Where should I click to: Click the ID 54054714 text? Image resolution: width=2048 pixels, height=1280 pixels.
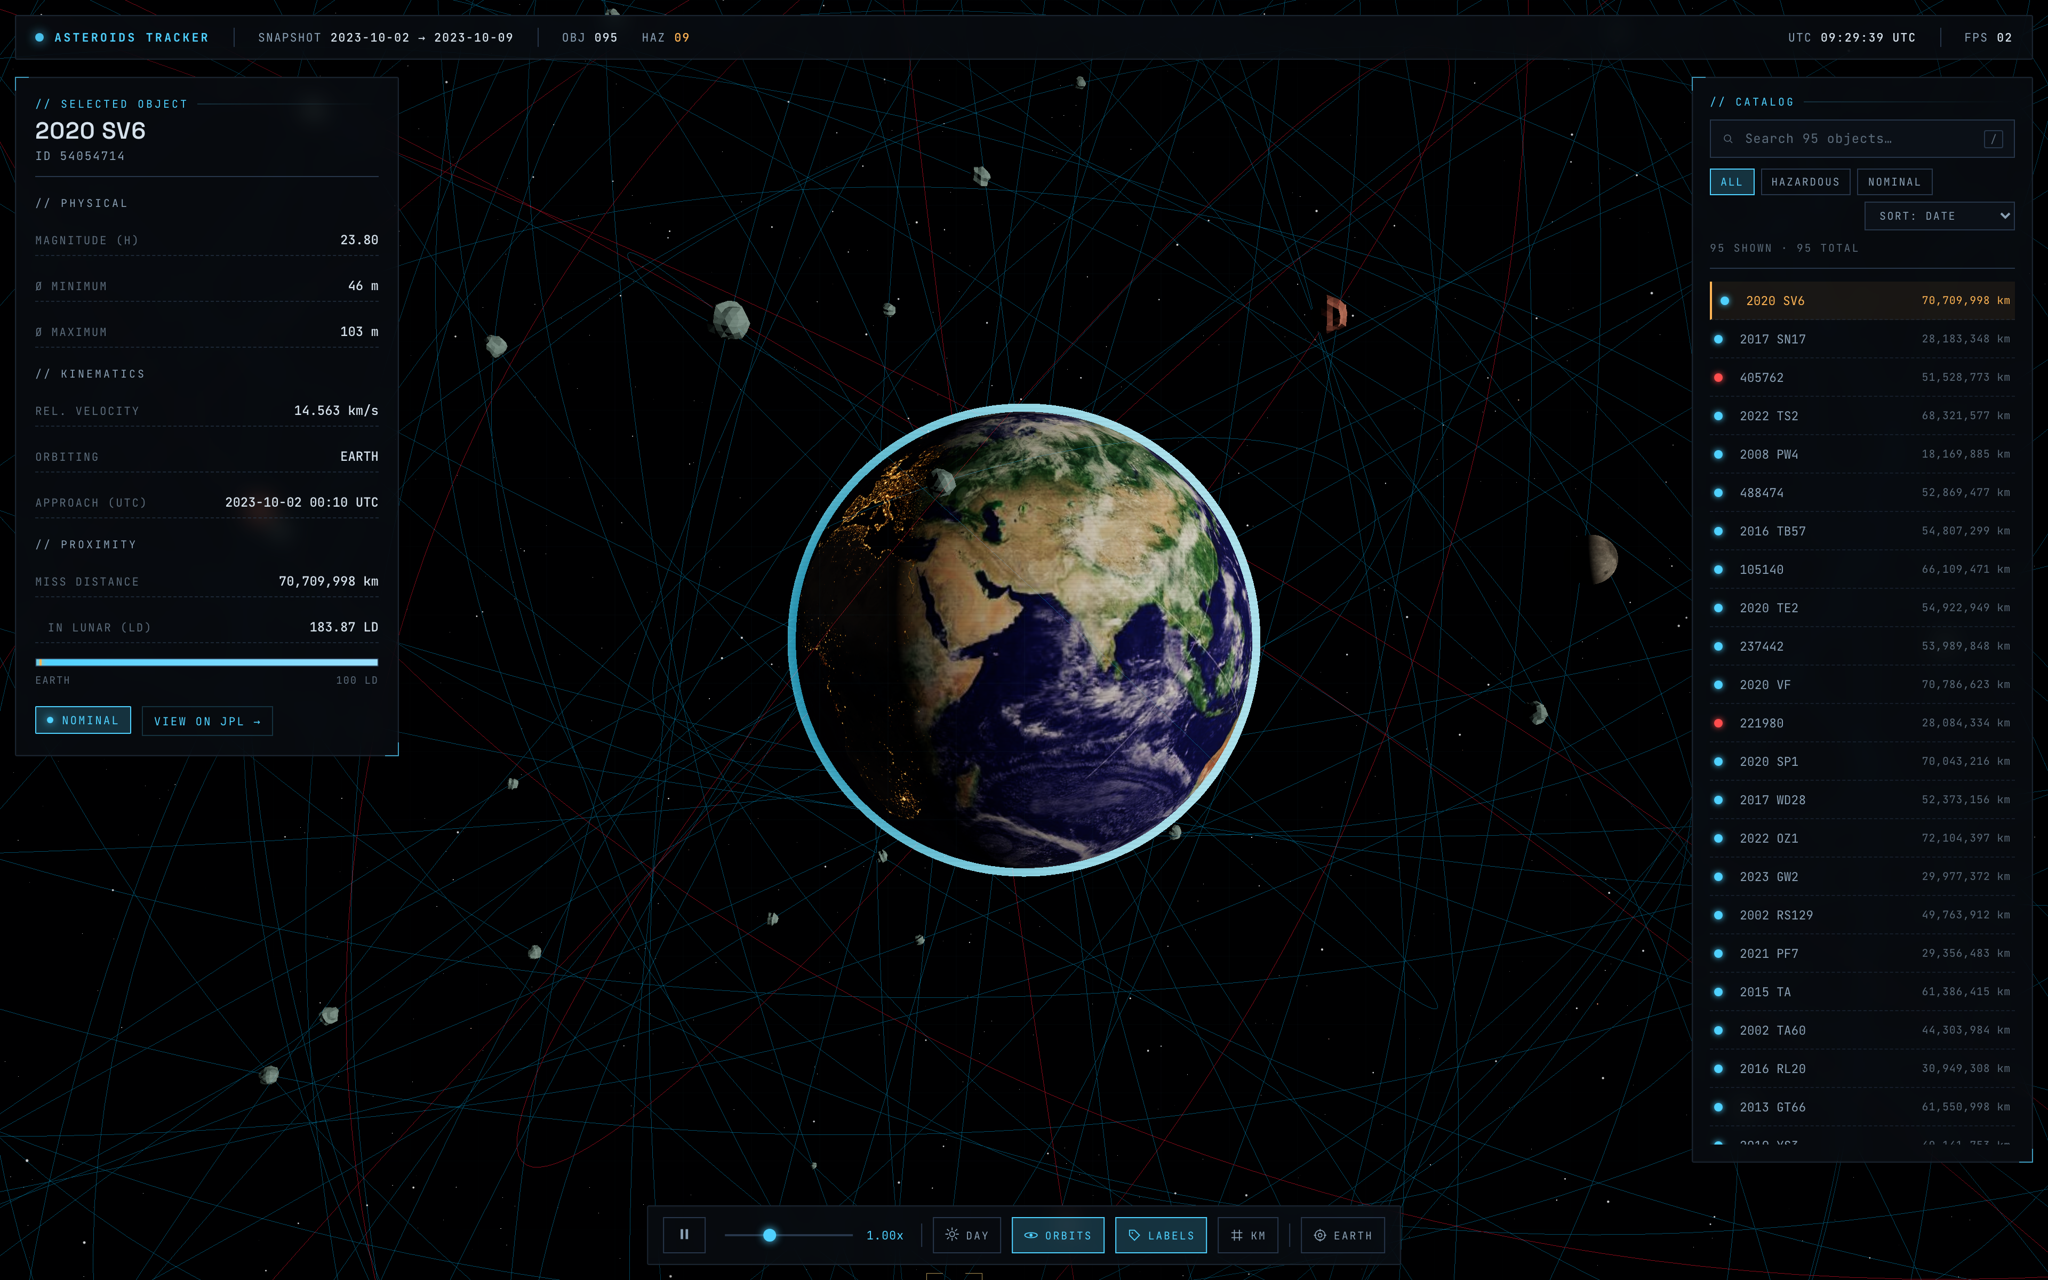click(80, 157)
